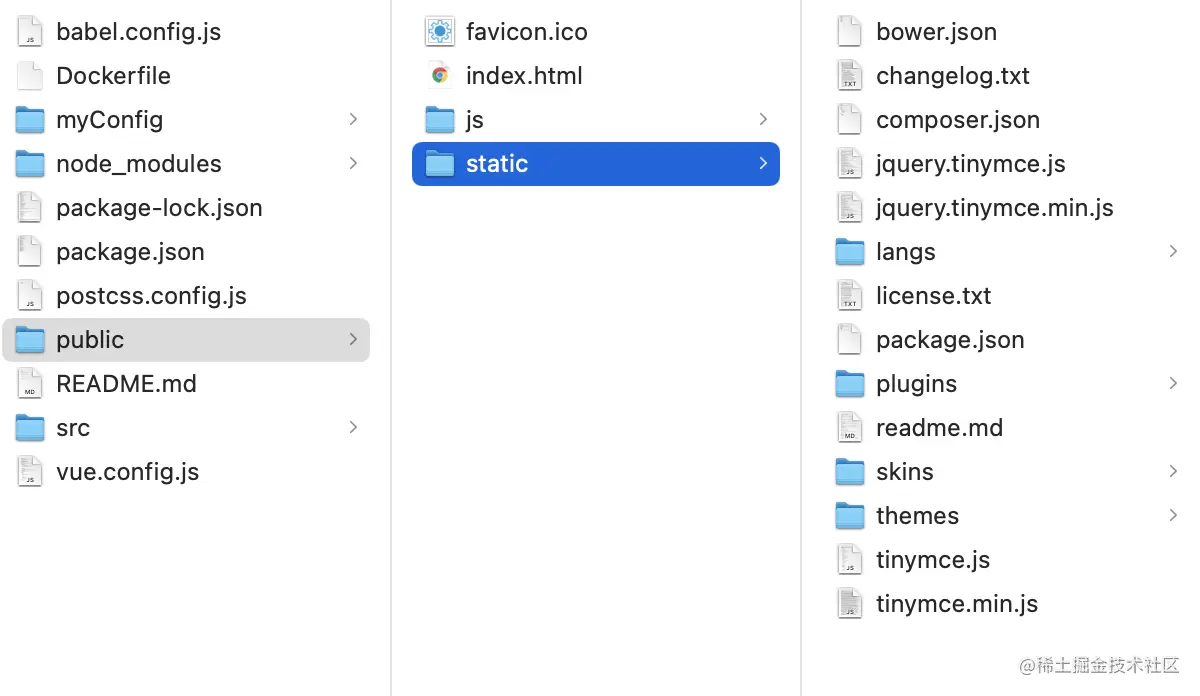Click the plugins folder icon

click(x=850, y=384)
